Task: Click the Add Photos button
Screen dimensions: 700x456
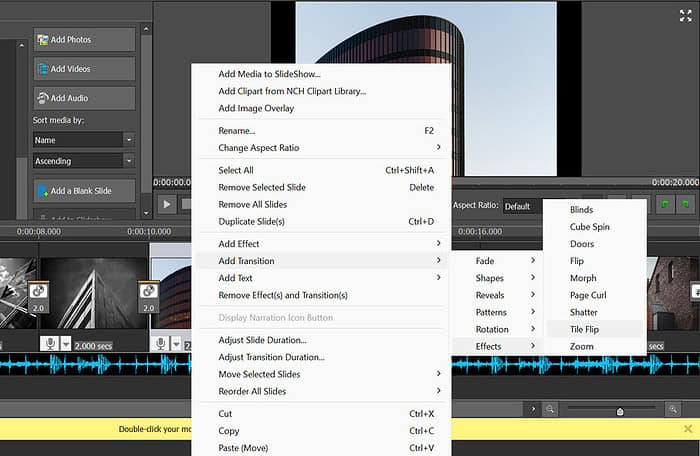Action: pyautogui.click(x=84, y=40)
